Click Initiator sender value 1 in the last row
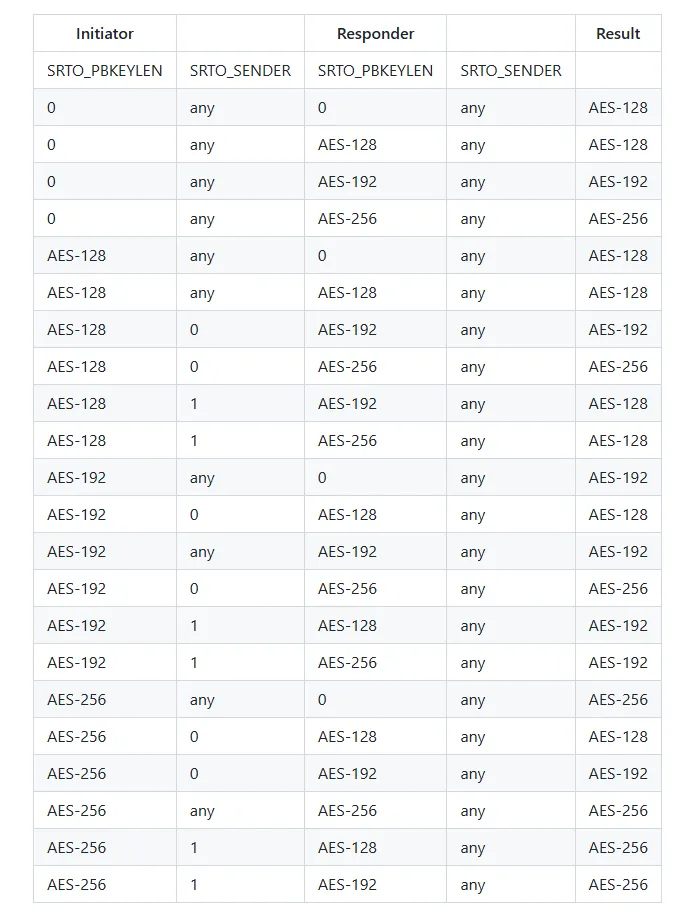 [194, 885]
